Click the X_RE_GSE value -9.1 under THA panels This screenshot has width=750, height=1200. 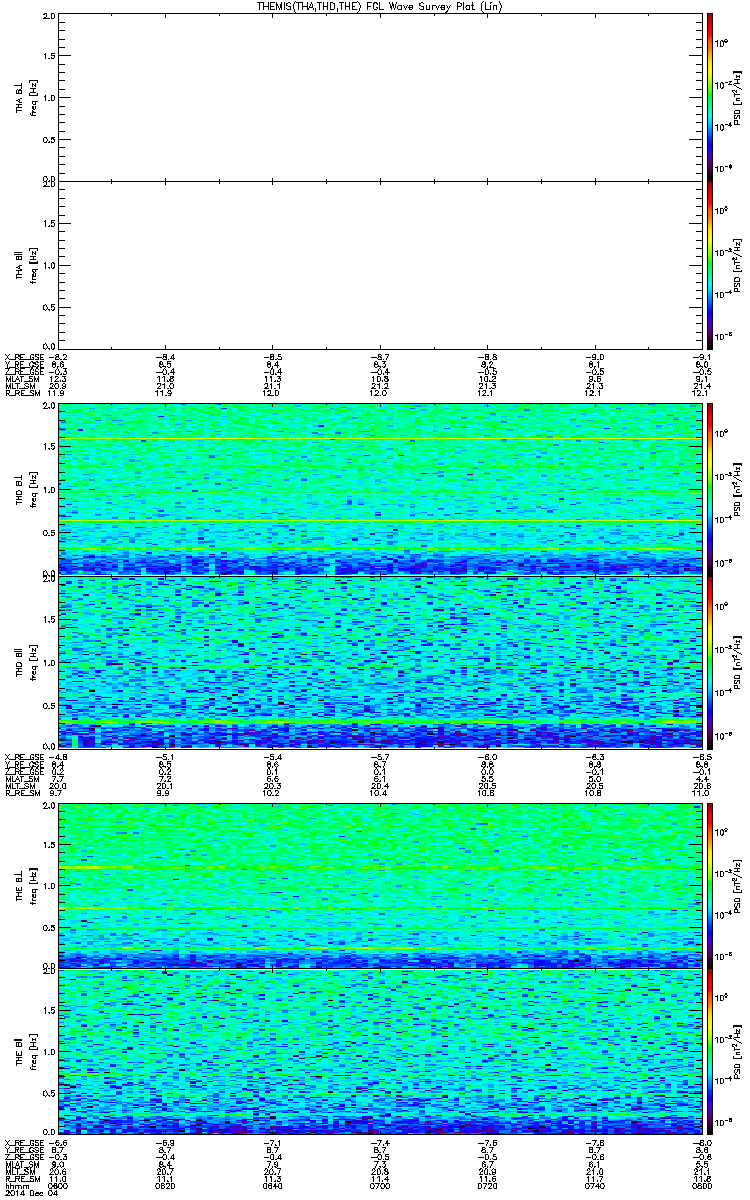(701, 355)
